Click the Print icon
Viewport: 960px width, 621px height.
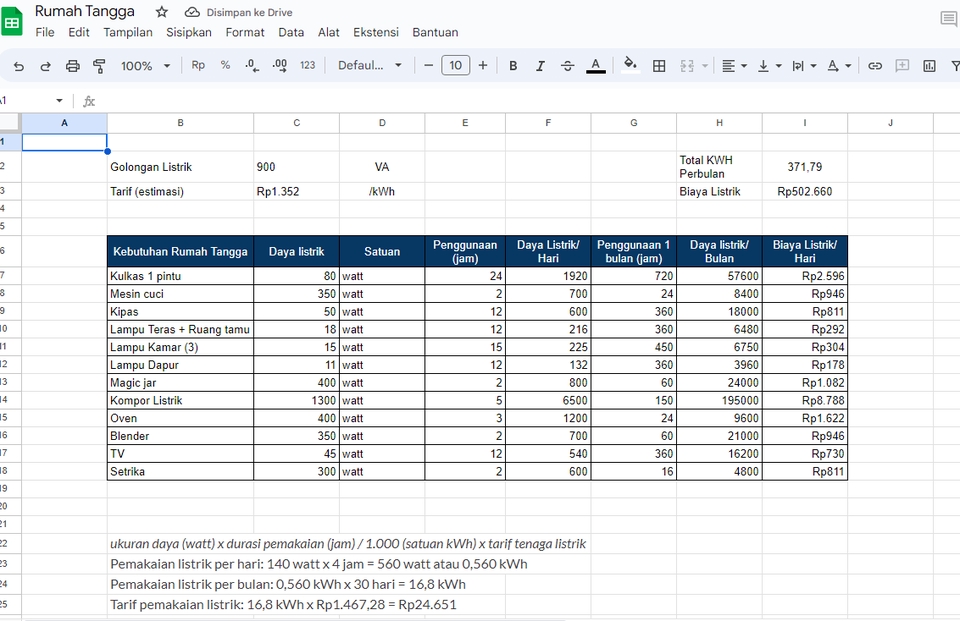(x=72, y=65)
